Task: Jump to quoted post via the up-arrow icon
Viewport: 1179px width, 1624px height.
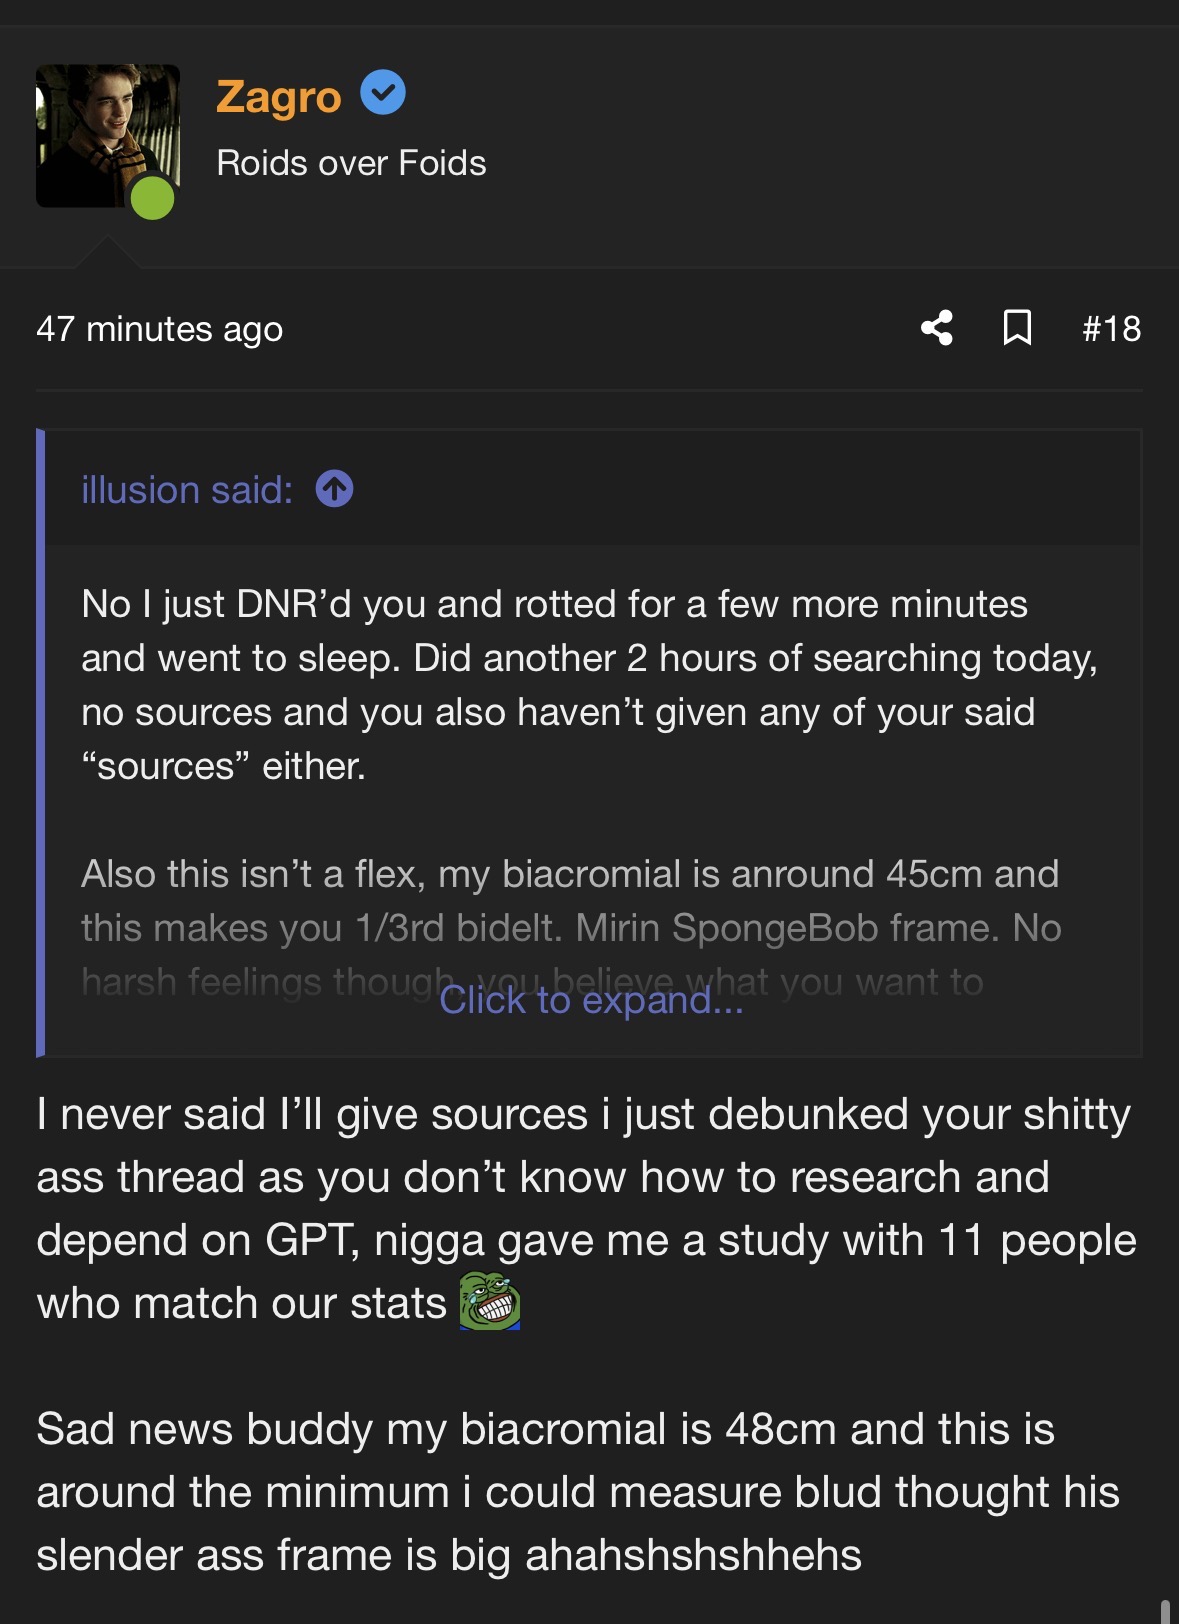Action: 334,490
